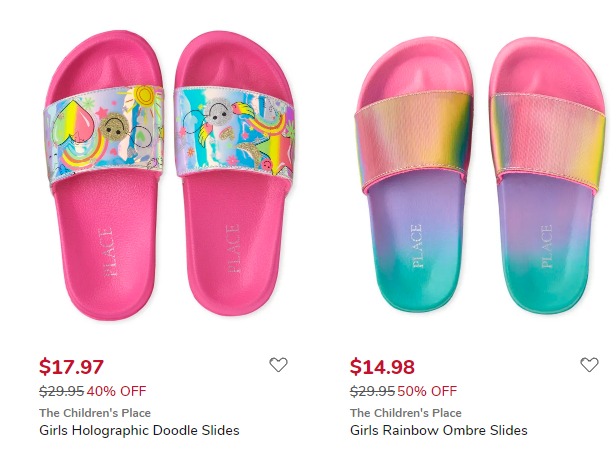Click the crossed-out $29.95 price under Ombre Slides
Screen dimensions: 616x450
pyautogui.click(x=372, y=391)
